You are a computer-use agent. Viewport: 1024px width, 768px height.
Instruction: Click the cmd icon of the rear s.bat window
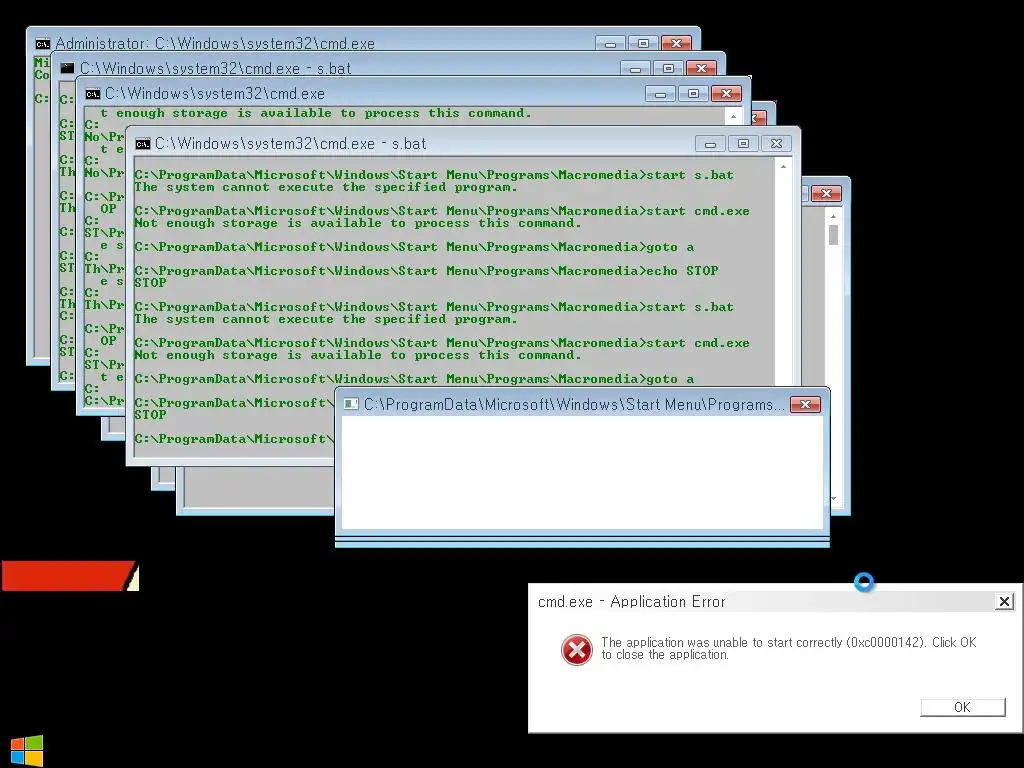(x=67, y=68)
